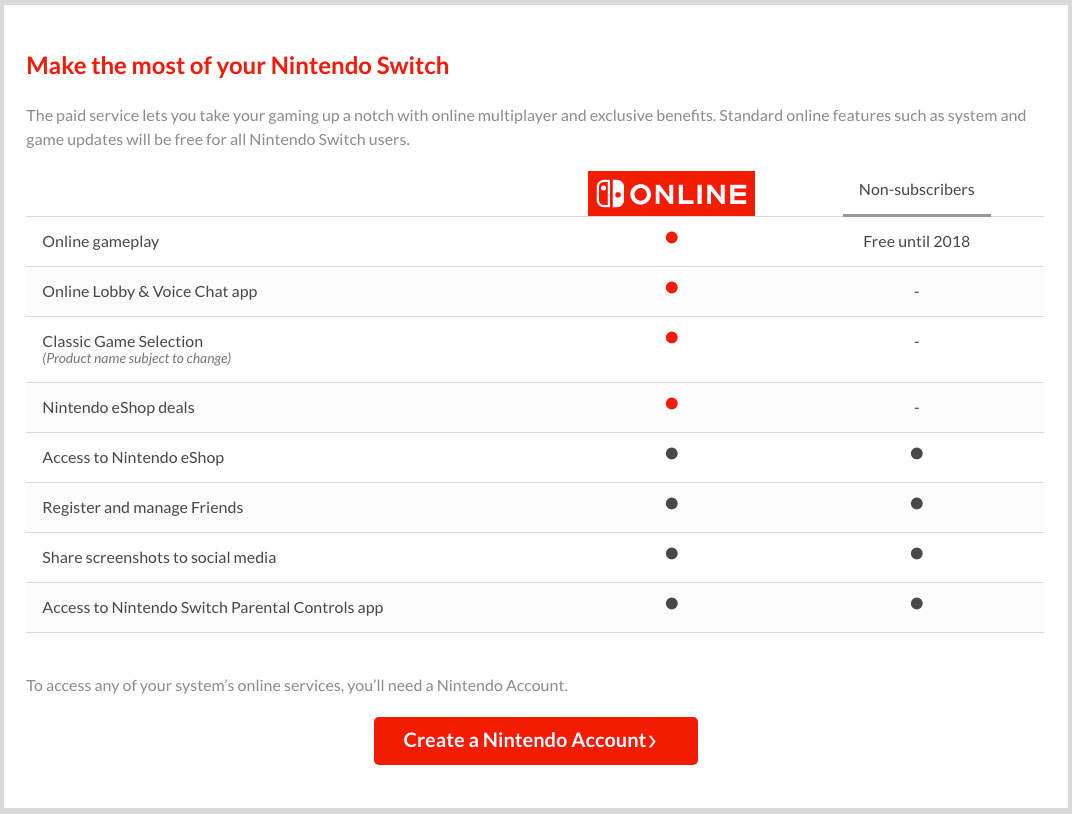Click the Free until 2018 text

tap(916, 242)
